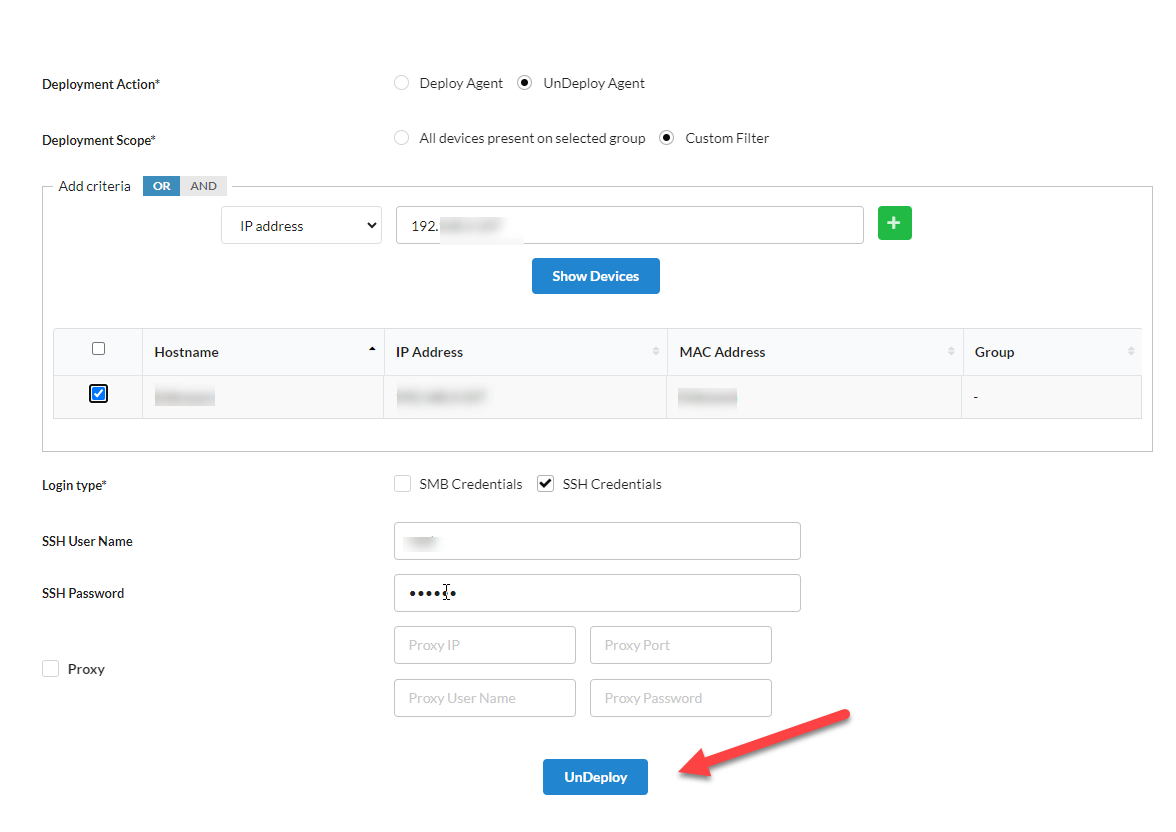Select the Deploy Agent radio button
1176x832 pixels.
pyautogui.click(x=401, y=82)
